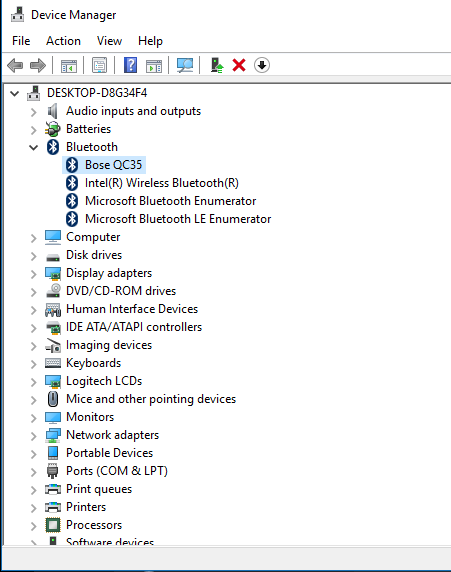The width and height of the screenshot is (451, 572).
Task: Click the Update driver toolbar icon
Action: tap(217, 66)
